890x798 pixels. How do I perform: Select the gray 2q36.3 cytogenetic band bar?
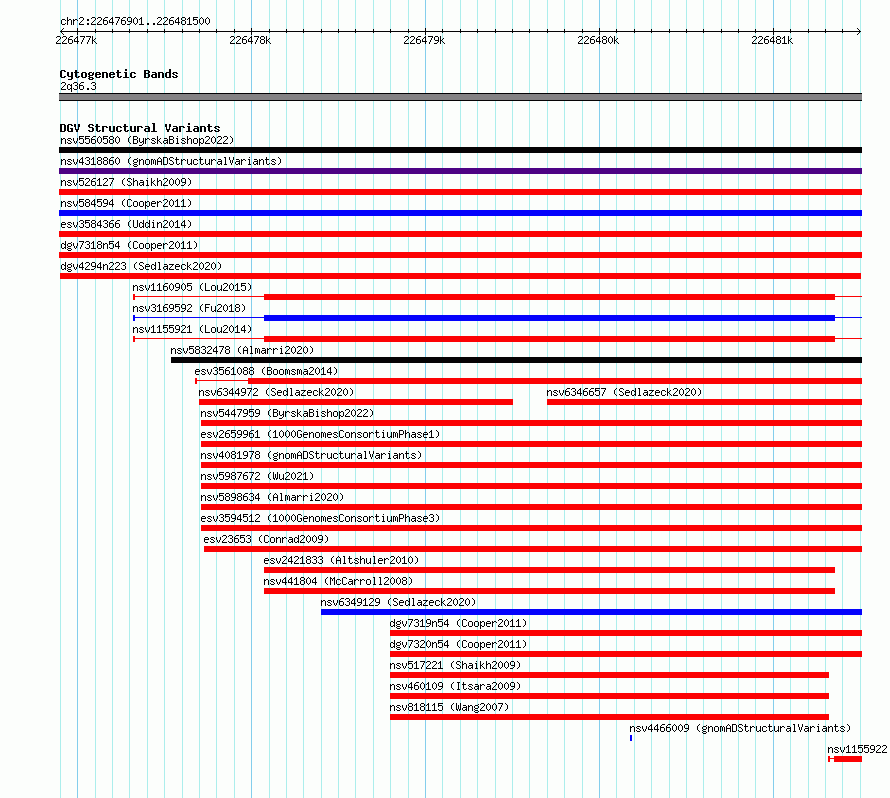pos(460,97)
